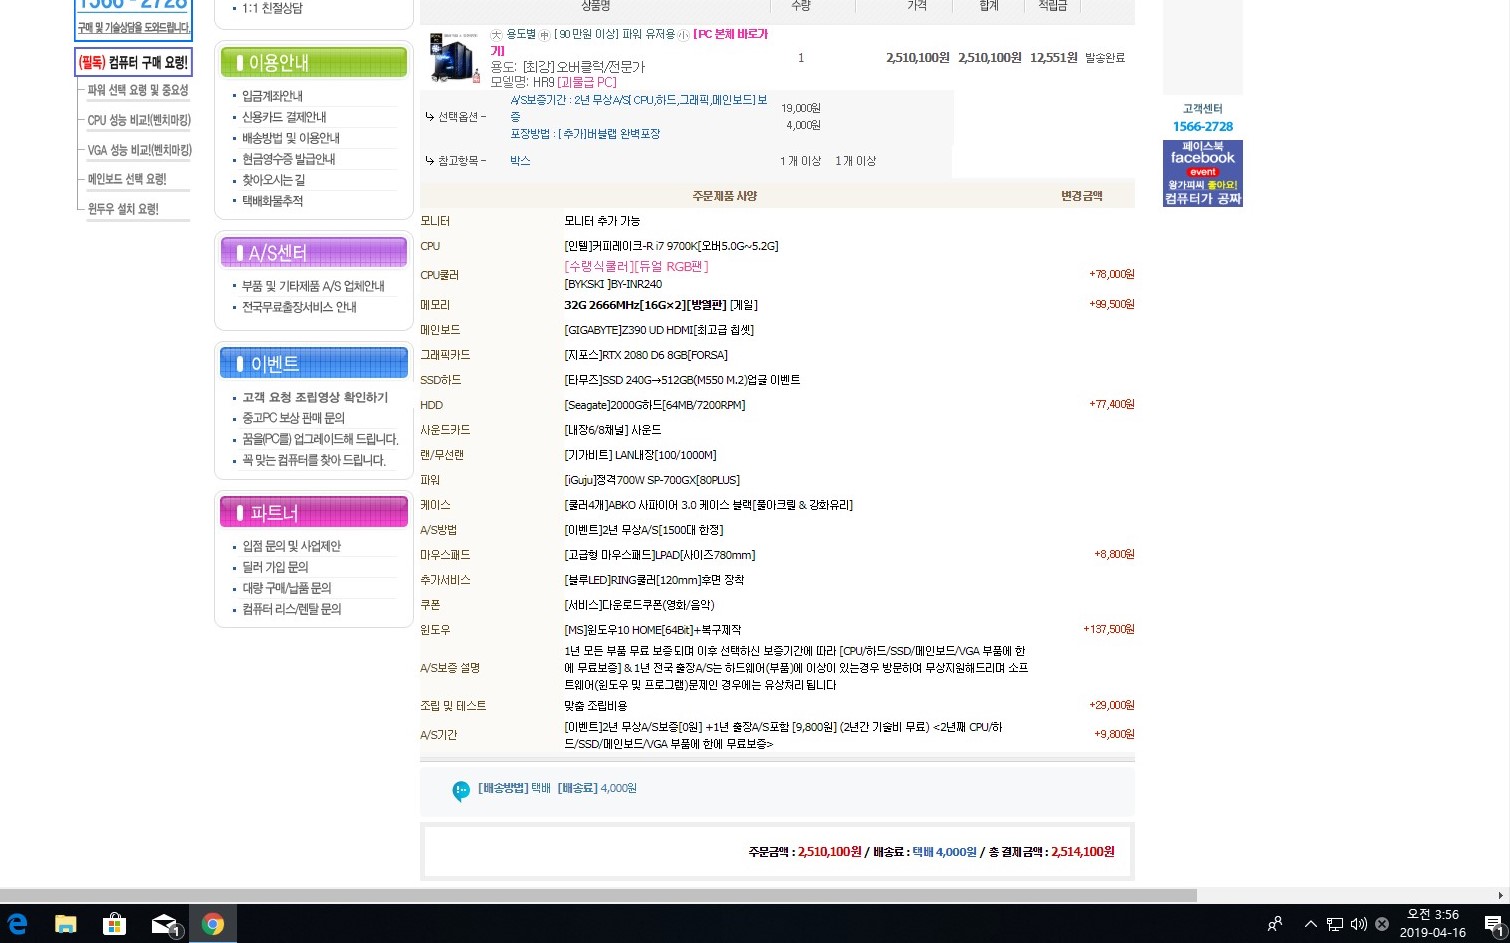Show hidden tray icons chevron

tap(1311, 924)
